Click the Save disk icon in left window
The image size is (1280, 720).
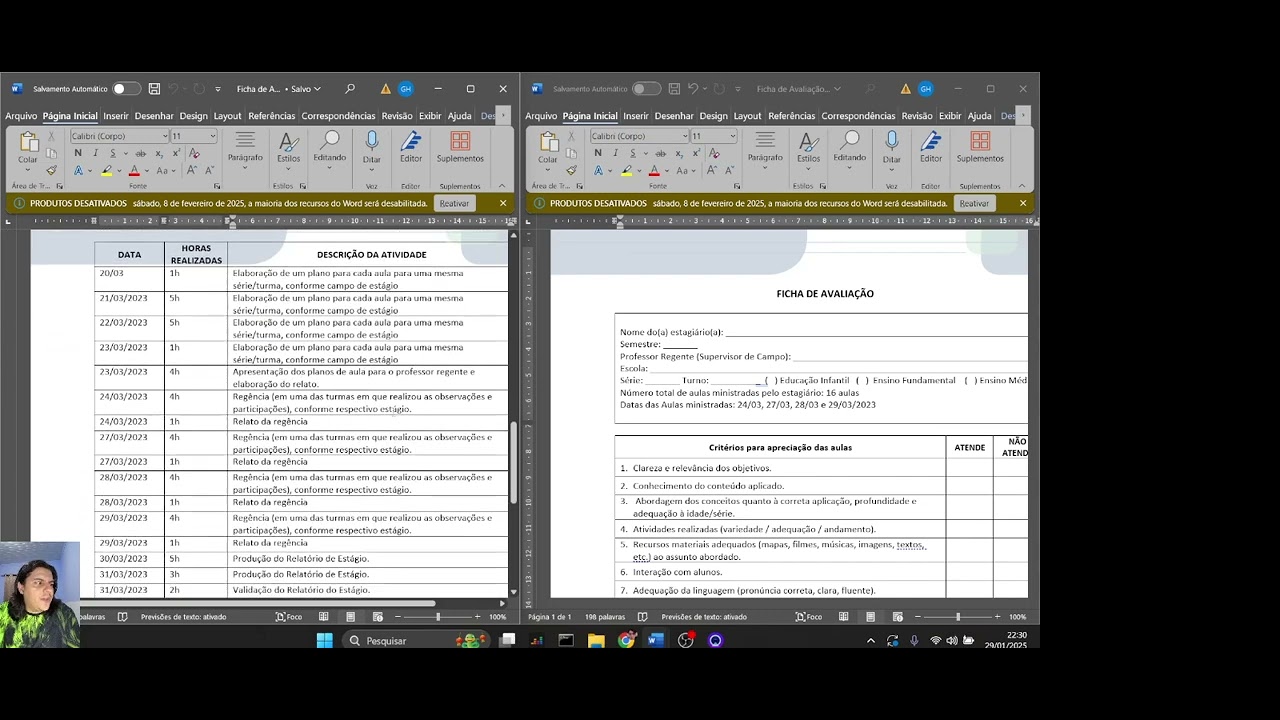pyautogui.click(x=154, y=89)
